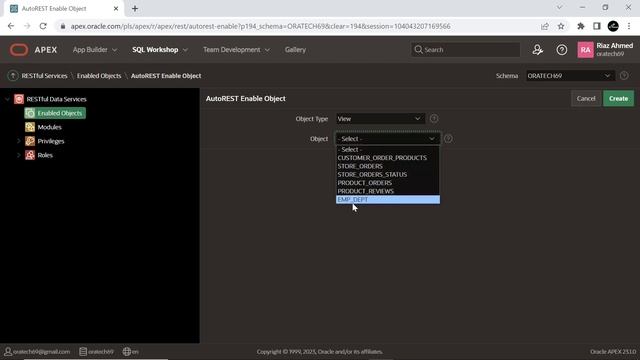The height and width of the screenshot is (360, 640).
Task: Click the help icon beside Object
Action: [x=448, y=139]
